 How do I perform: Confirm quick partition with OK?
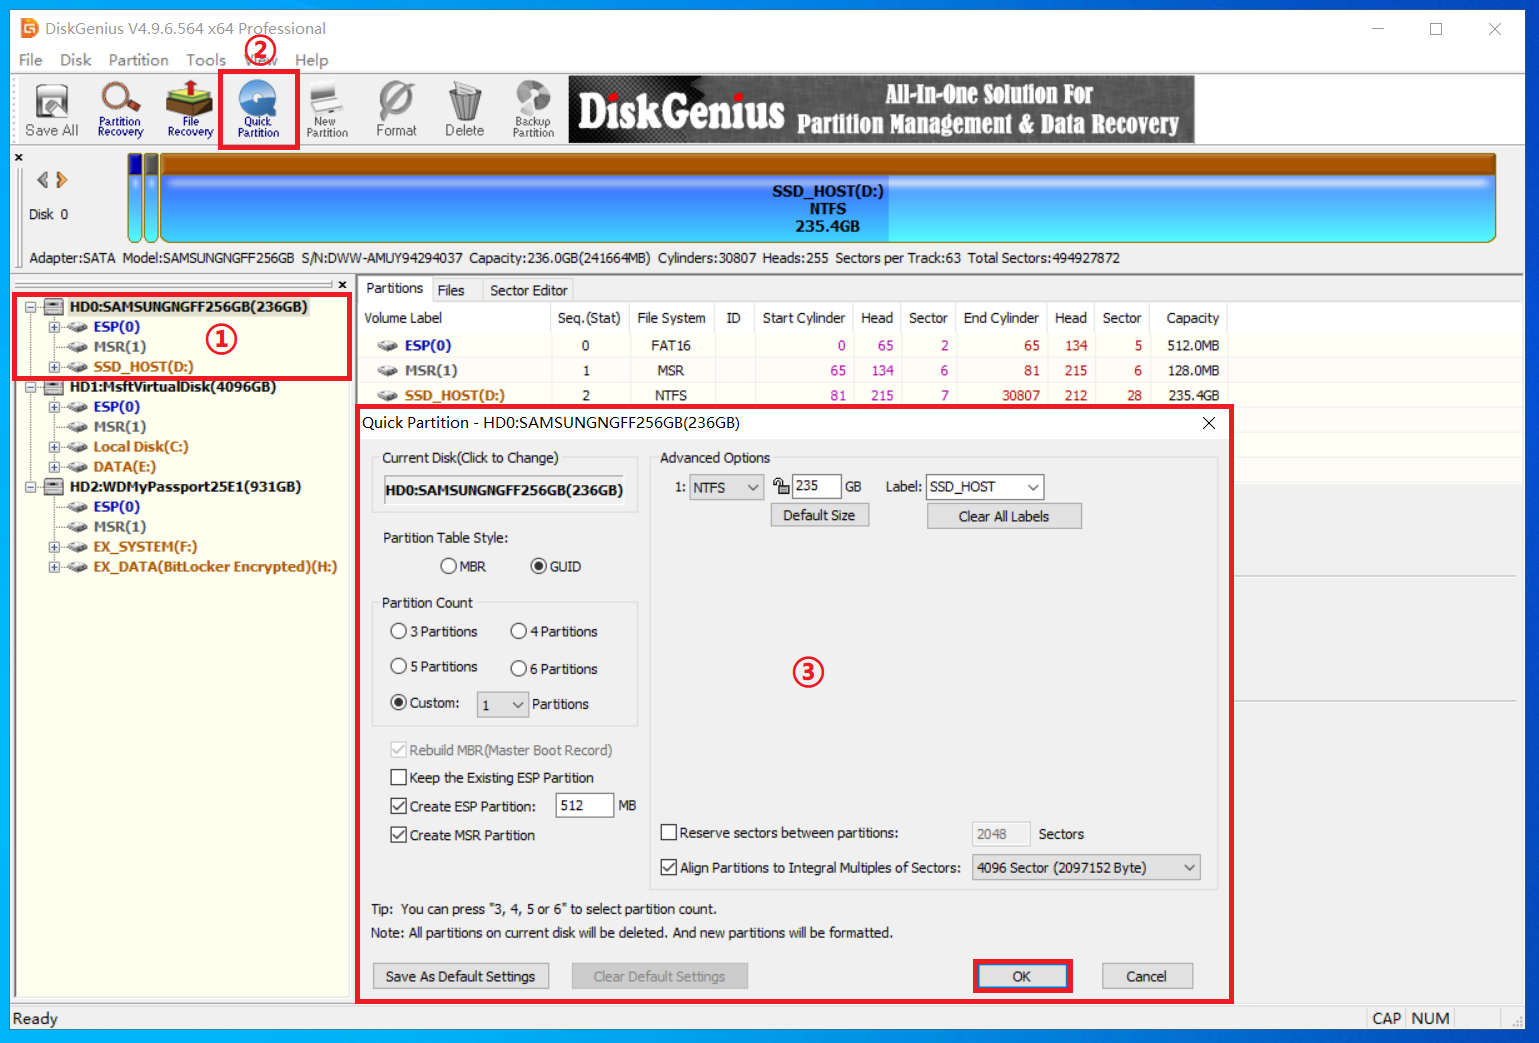pos(1022,976)
